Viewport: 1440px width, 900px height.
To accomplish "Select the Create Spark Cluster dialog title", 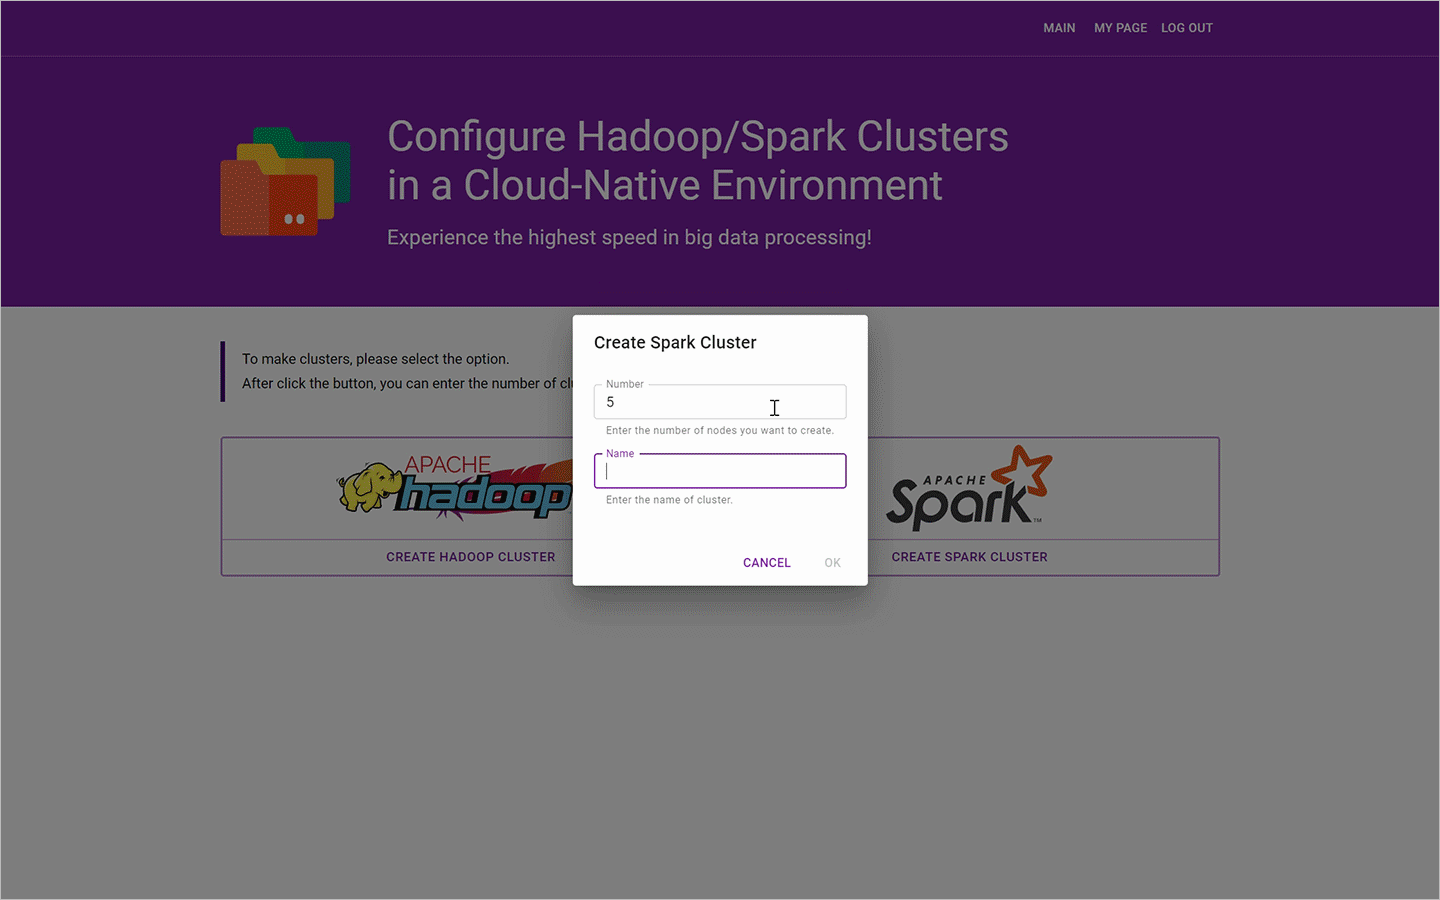I will click(675, 342).
